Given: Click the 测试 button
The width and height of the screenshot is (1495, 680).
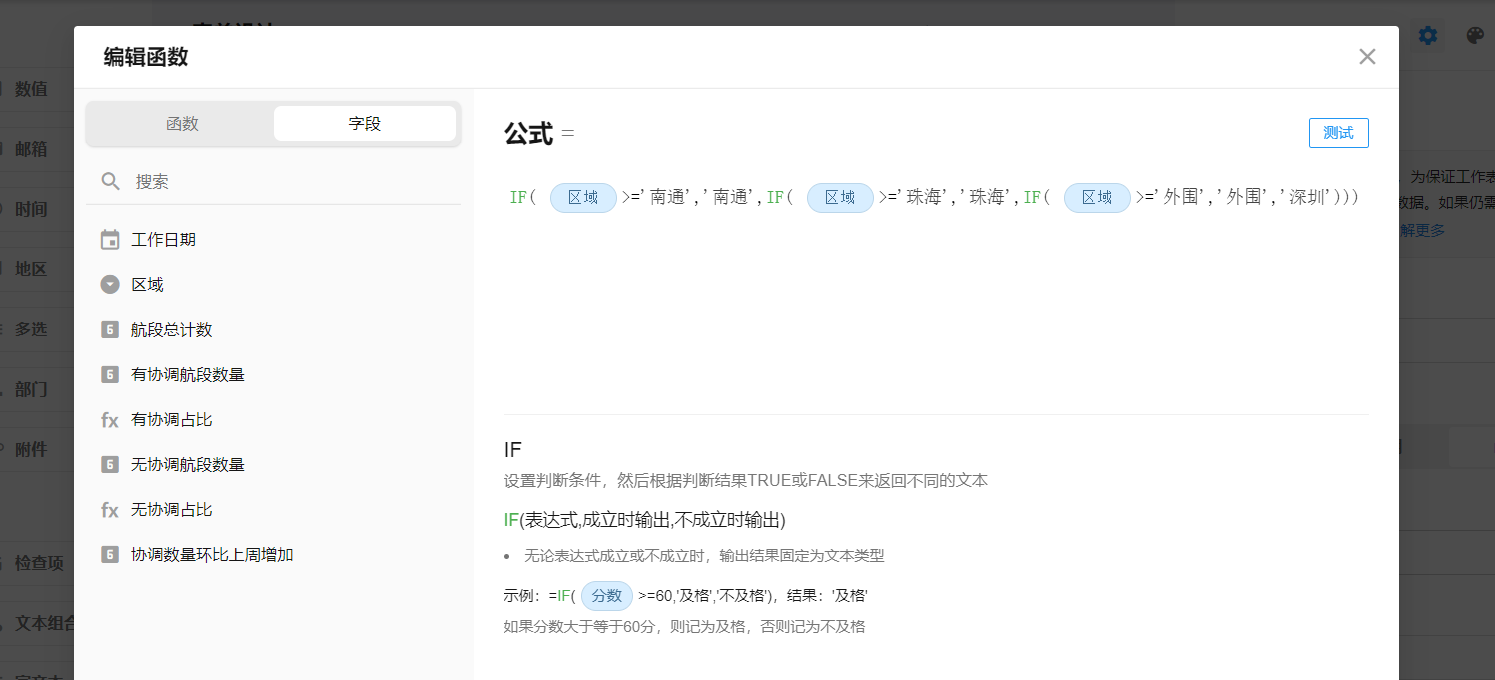Looking at the screenshot, I should pyautogui.click(x=1339, y=132).
